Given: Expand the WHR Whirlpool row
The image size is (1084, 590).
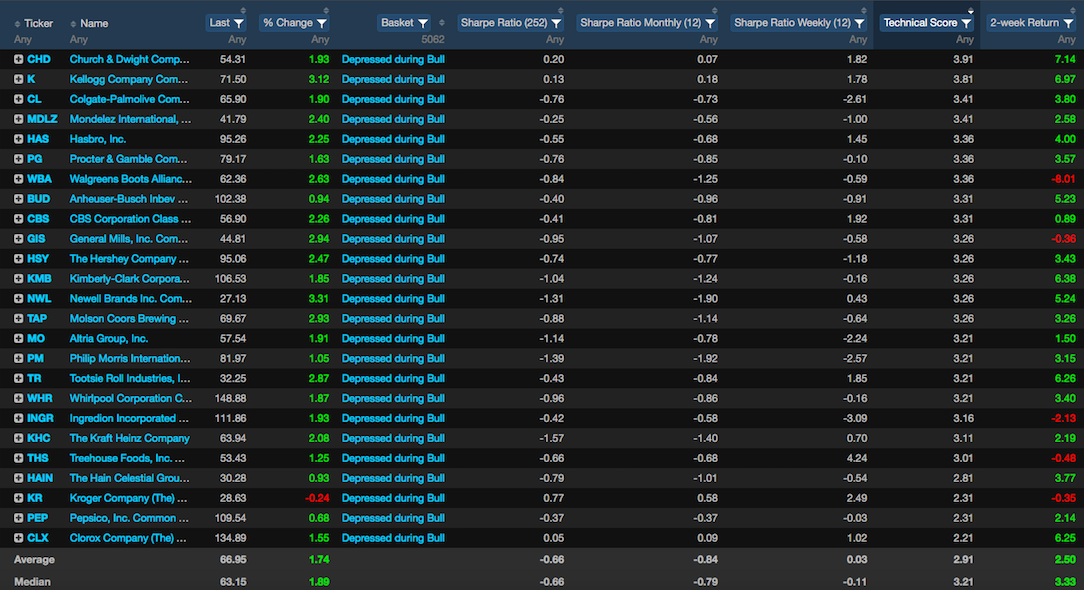Looking at the screenshot, I should [x=19, y=398].
